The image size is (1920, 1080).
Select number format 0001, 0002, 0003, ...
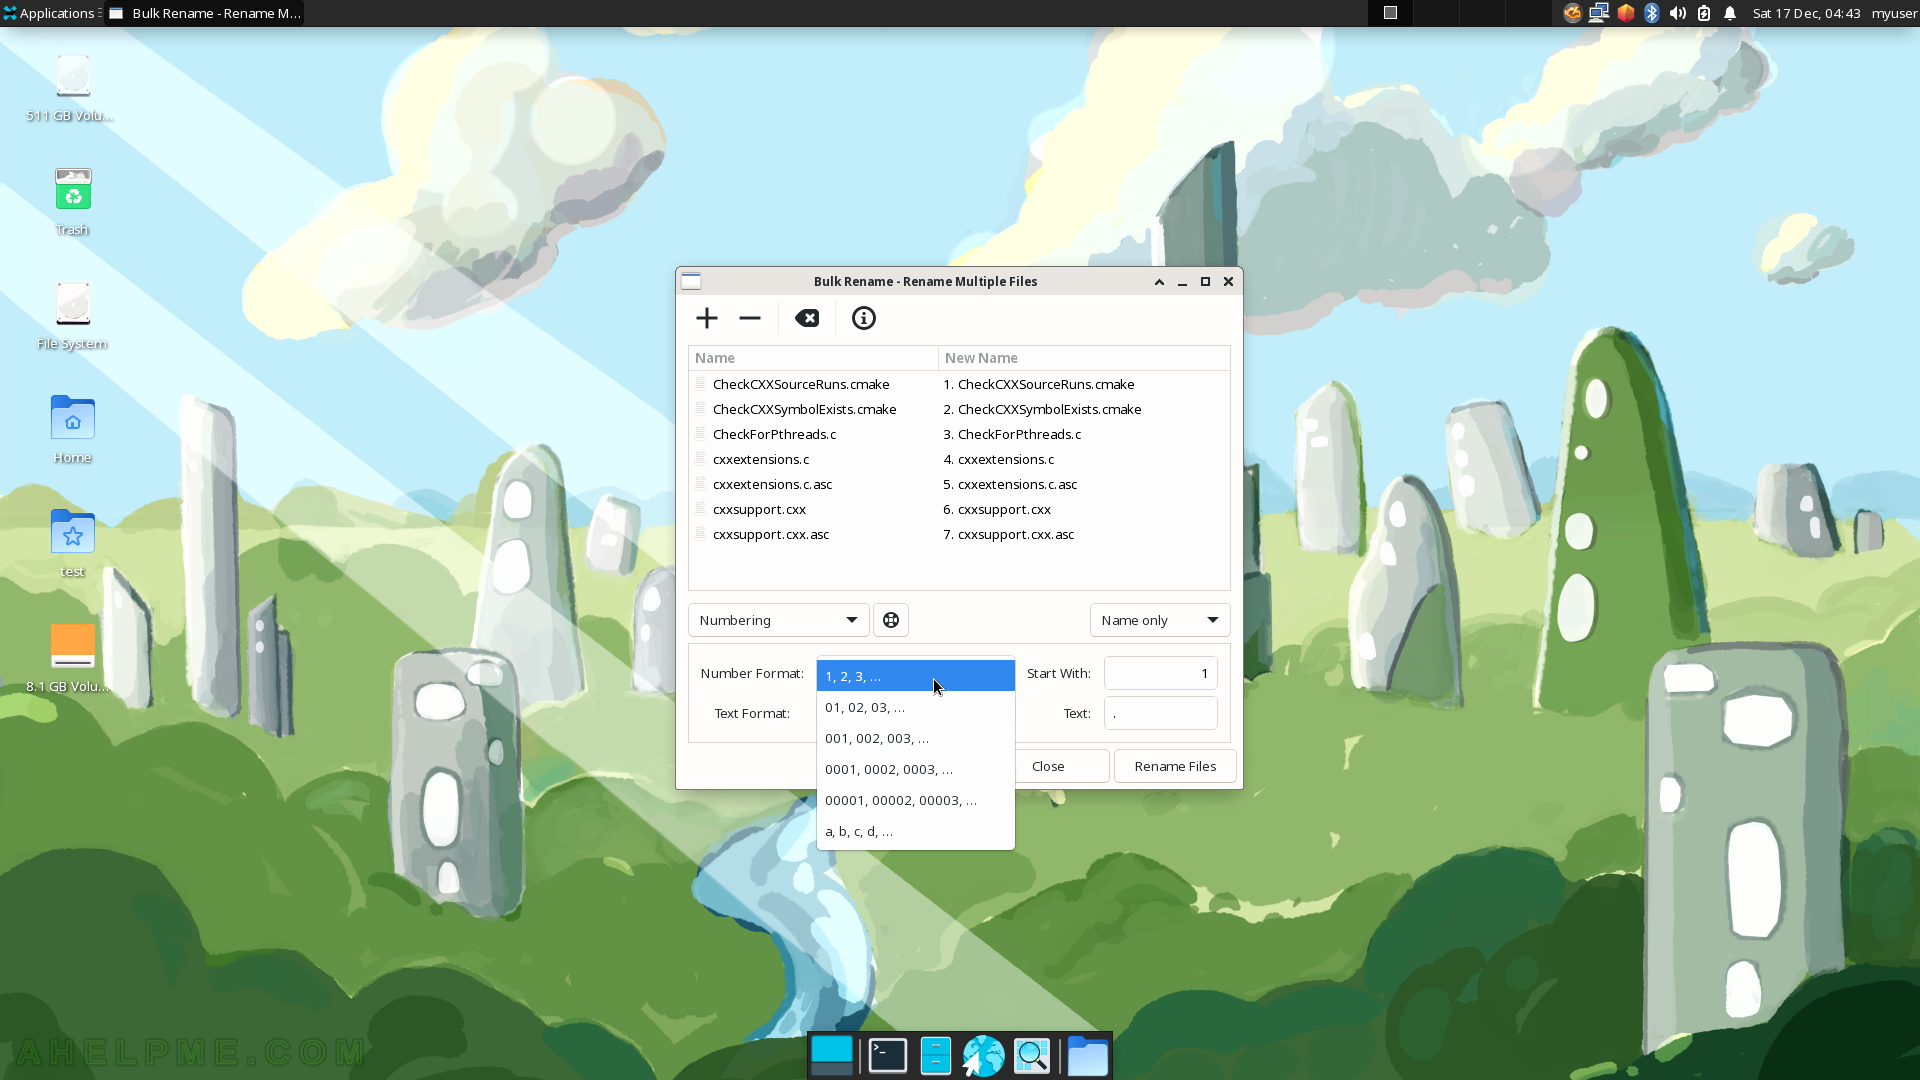pyautogui.click(x=916, y=769)
